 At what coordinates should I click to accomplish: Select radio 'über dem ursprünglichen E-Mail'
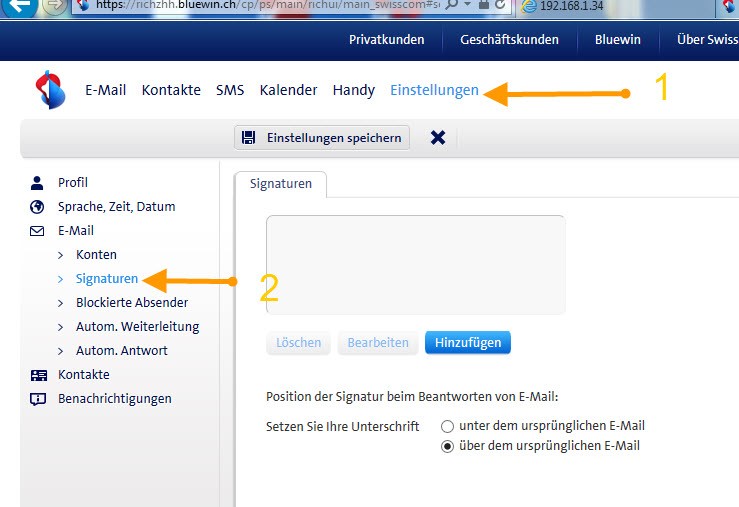click(447, 446)
